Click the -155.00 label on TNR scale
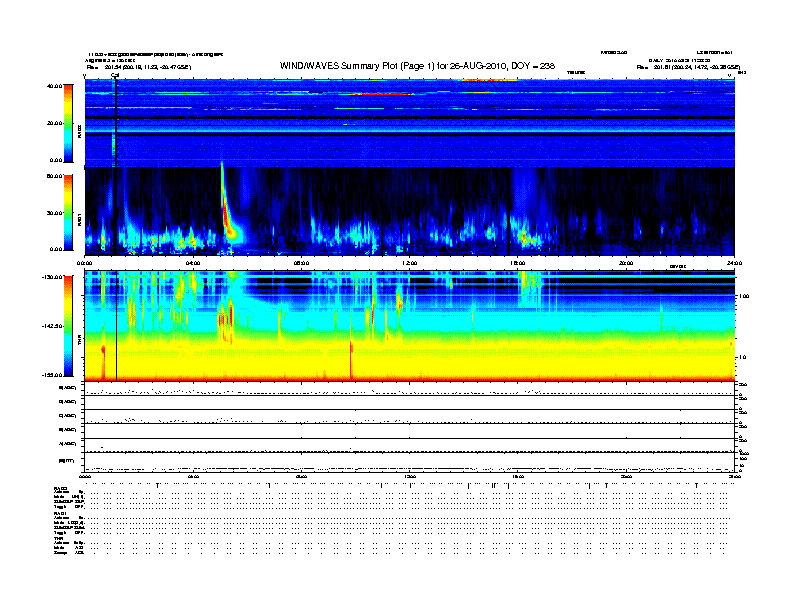 tap(53, 375)
